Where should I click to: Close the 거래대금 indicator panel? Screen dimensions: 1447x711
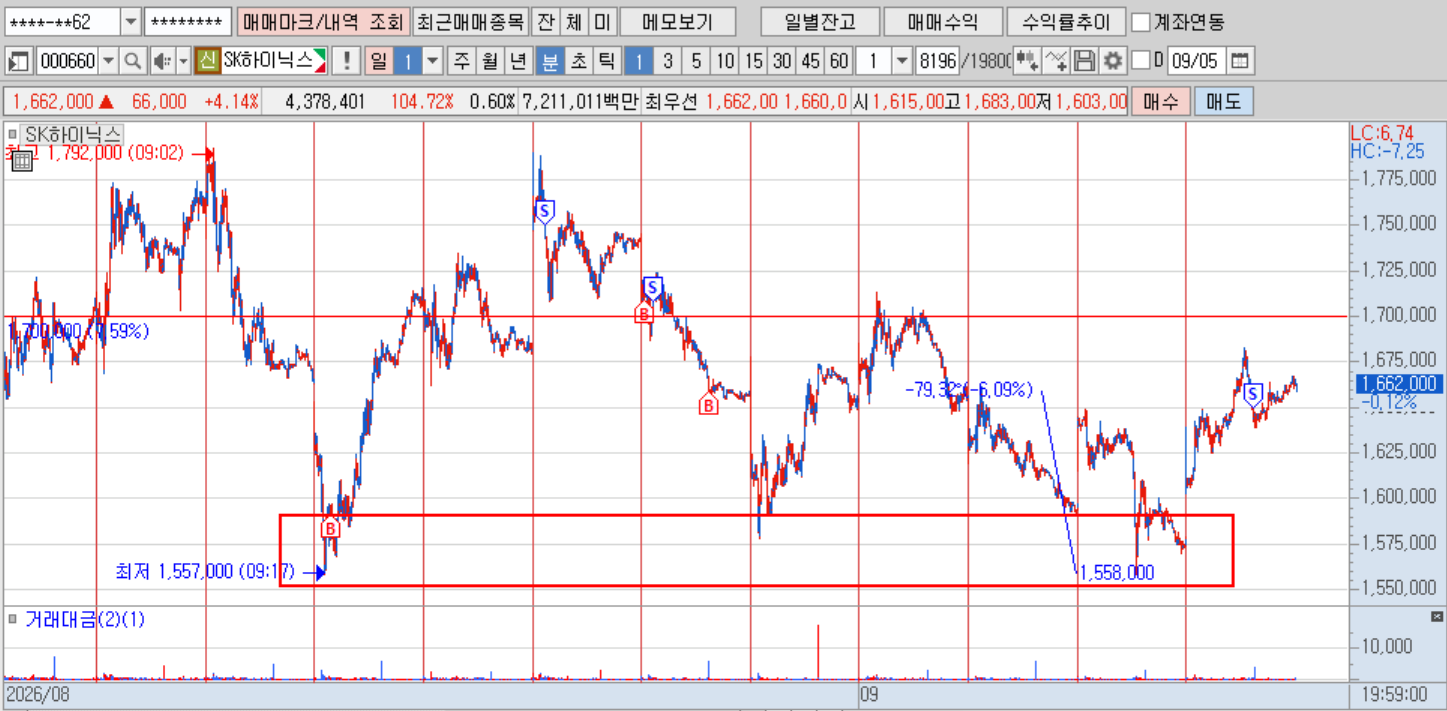(1438, 616)
